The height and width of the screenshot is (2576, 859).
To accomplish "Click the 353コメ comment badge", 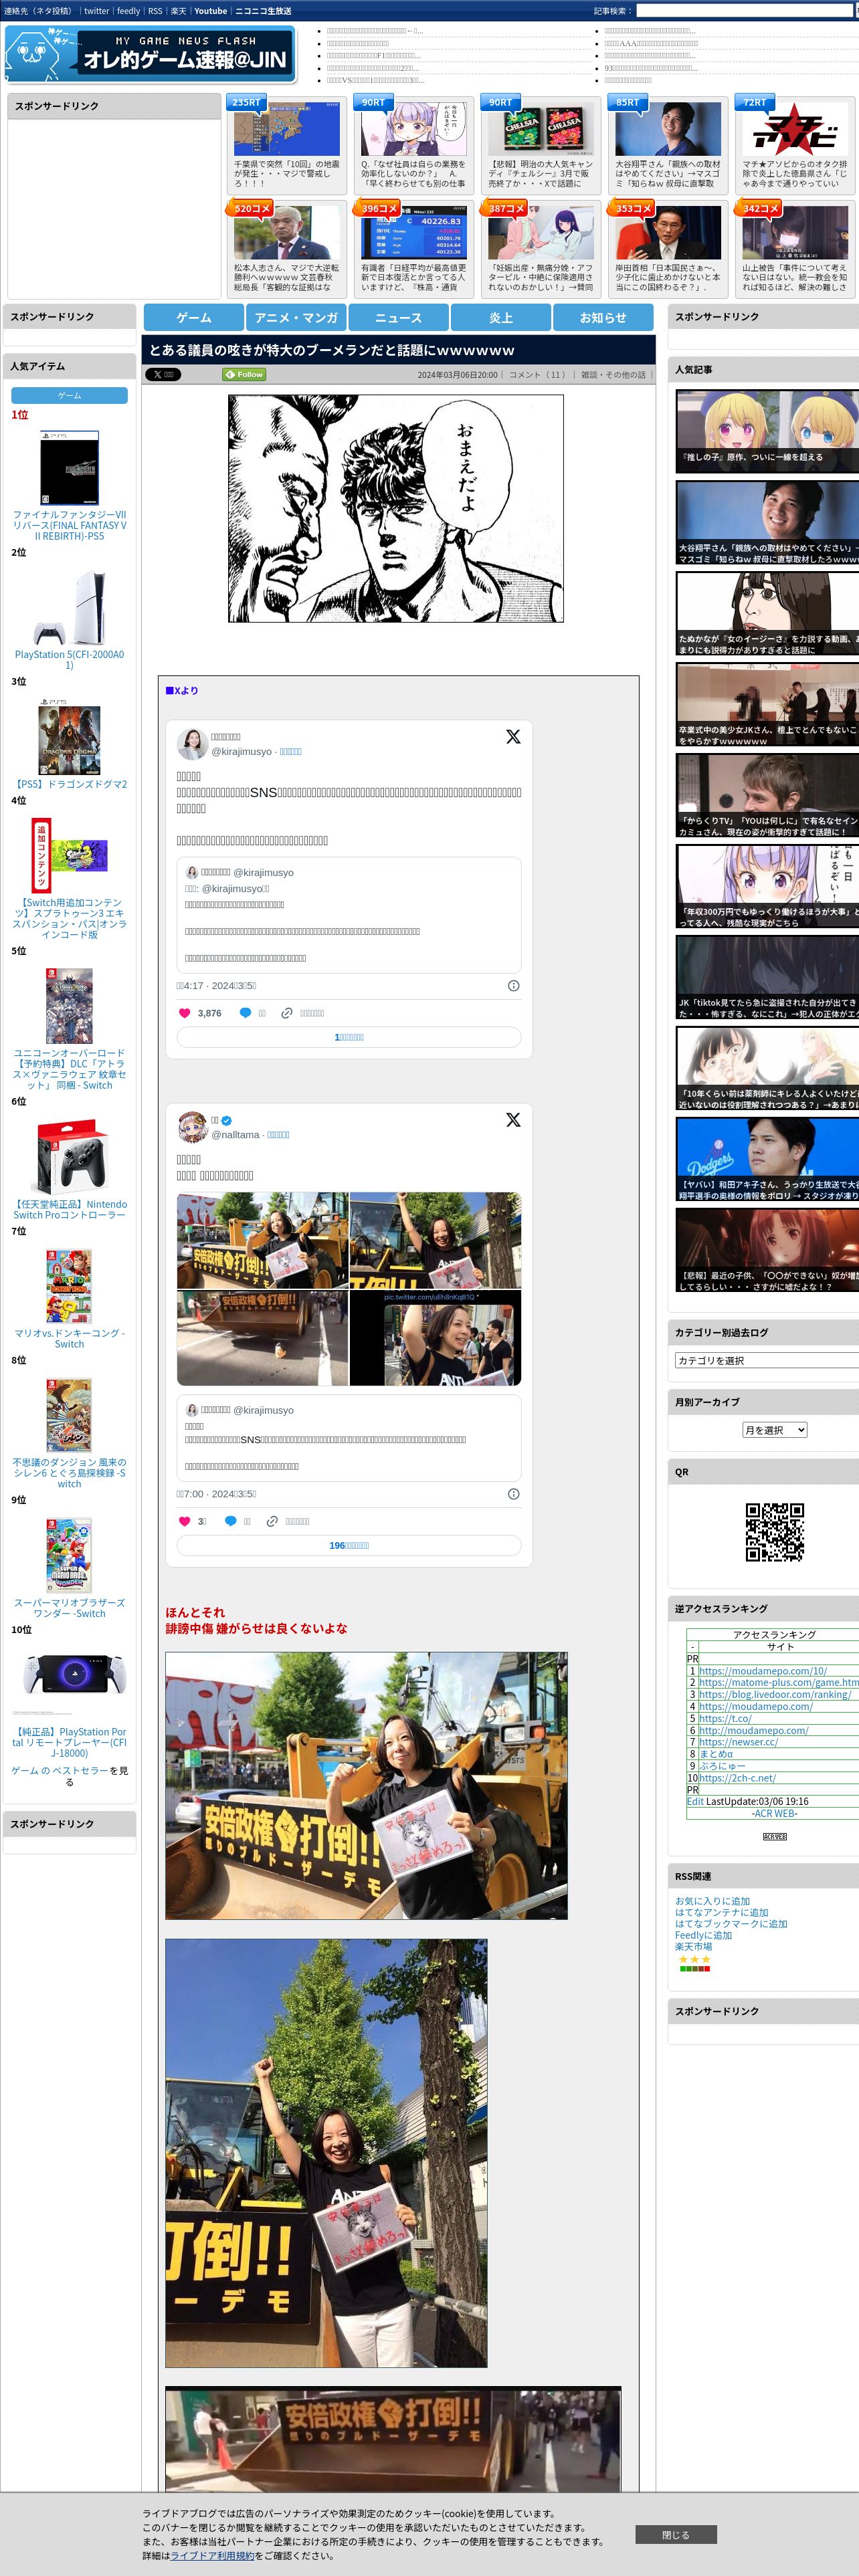I will click(632, 208).
